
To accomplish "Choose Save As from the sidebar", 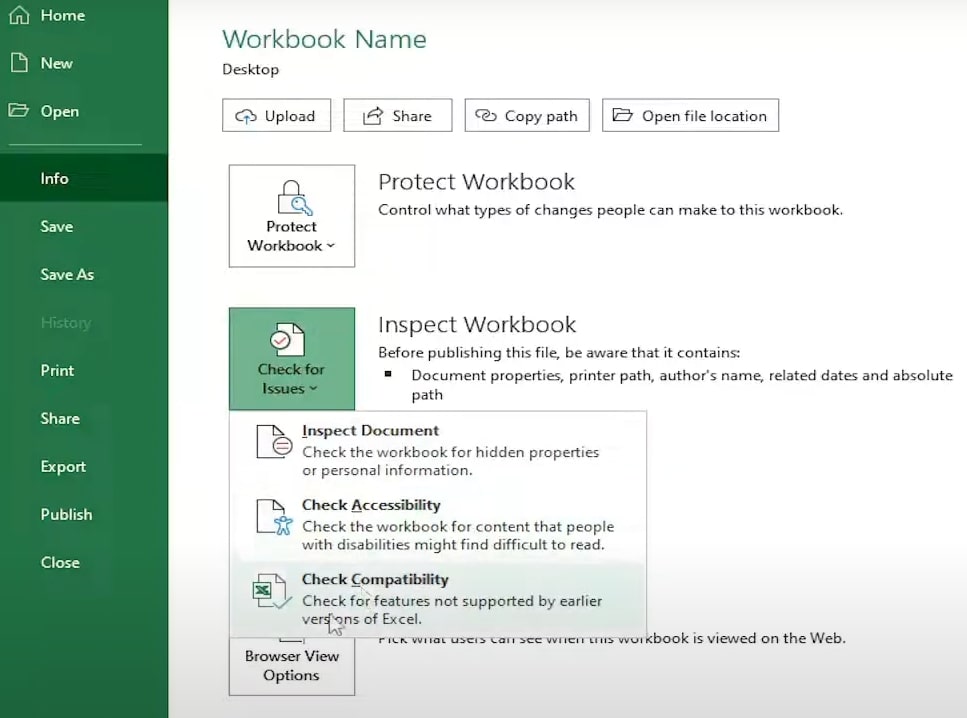I will pos(67,274).
